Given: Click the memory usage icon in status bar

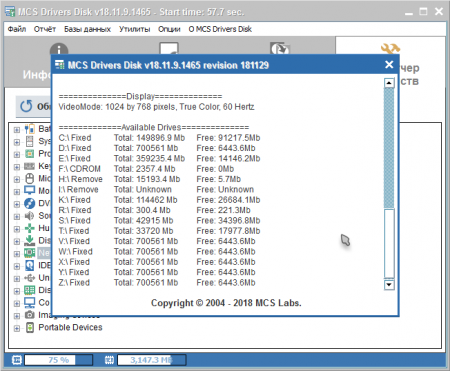Looking at the screenshot, I should (x=109, y=360).
